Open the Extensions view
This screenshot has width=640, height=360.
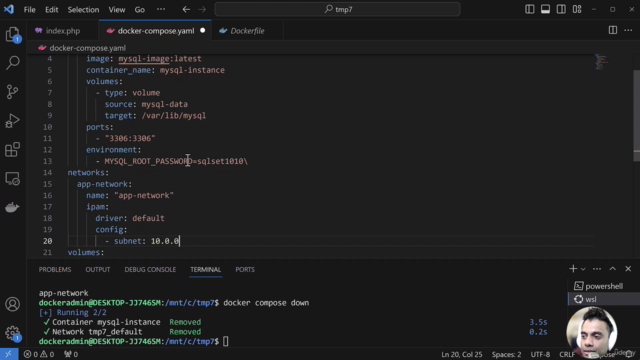click(x=13, y=150)
